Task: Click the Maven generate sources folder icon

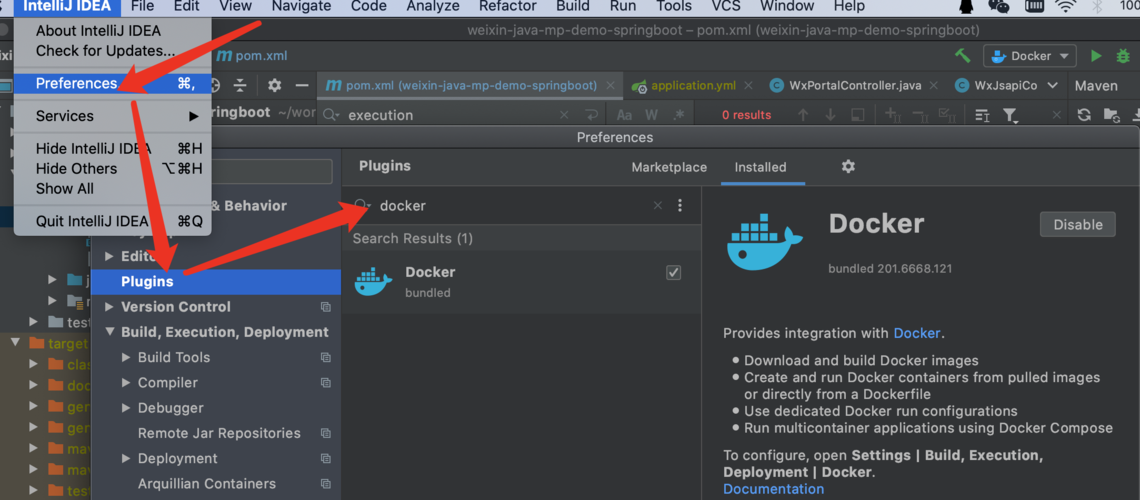Action: (x=1111, y=115)
